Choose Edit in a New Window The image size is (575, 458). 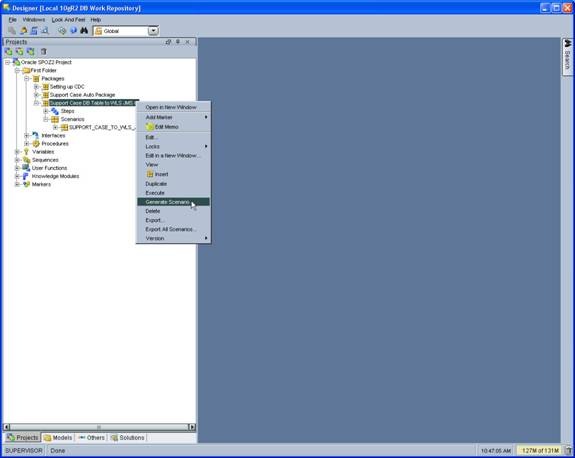[173, 155]
